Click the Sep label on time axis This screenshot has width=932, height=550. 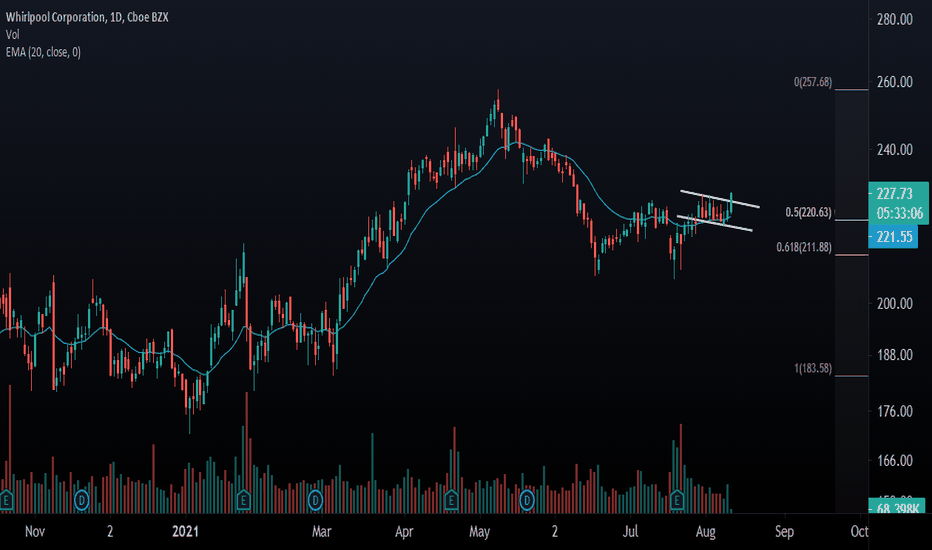tap(784, 532)
